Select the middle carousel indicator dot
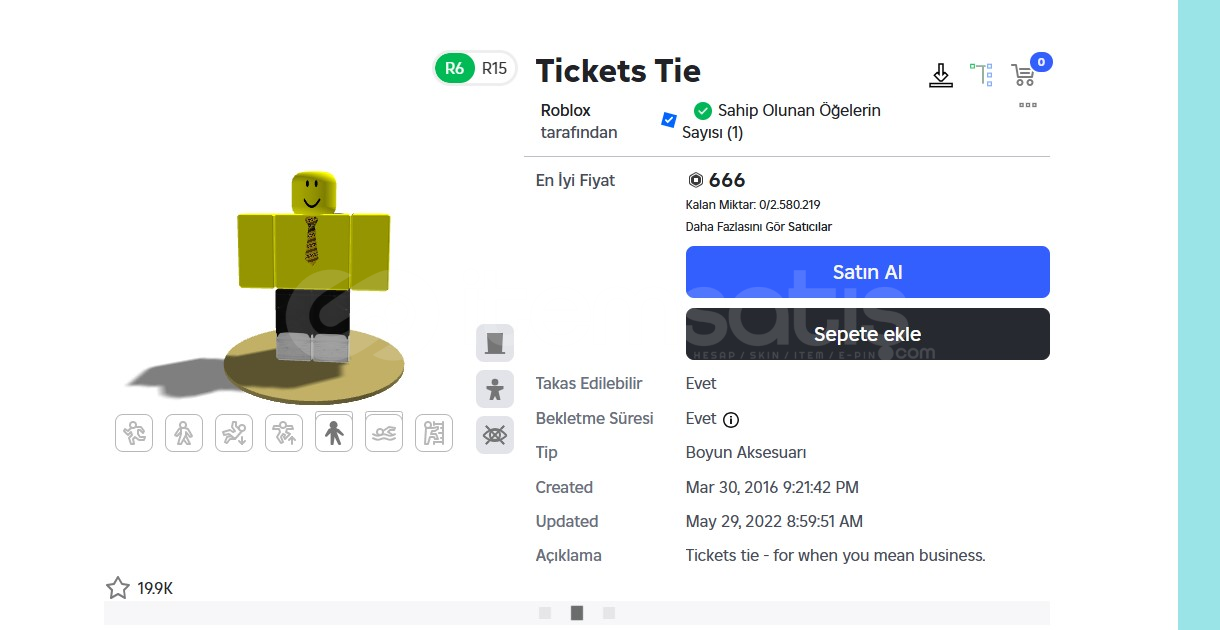Image resolution: width=1220 pixels, height=630 pixels. point(577,613)
